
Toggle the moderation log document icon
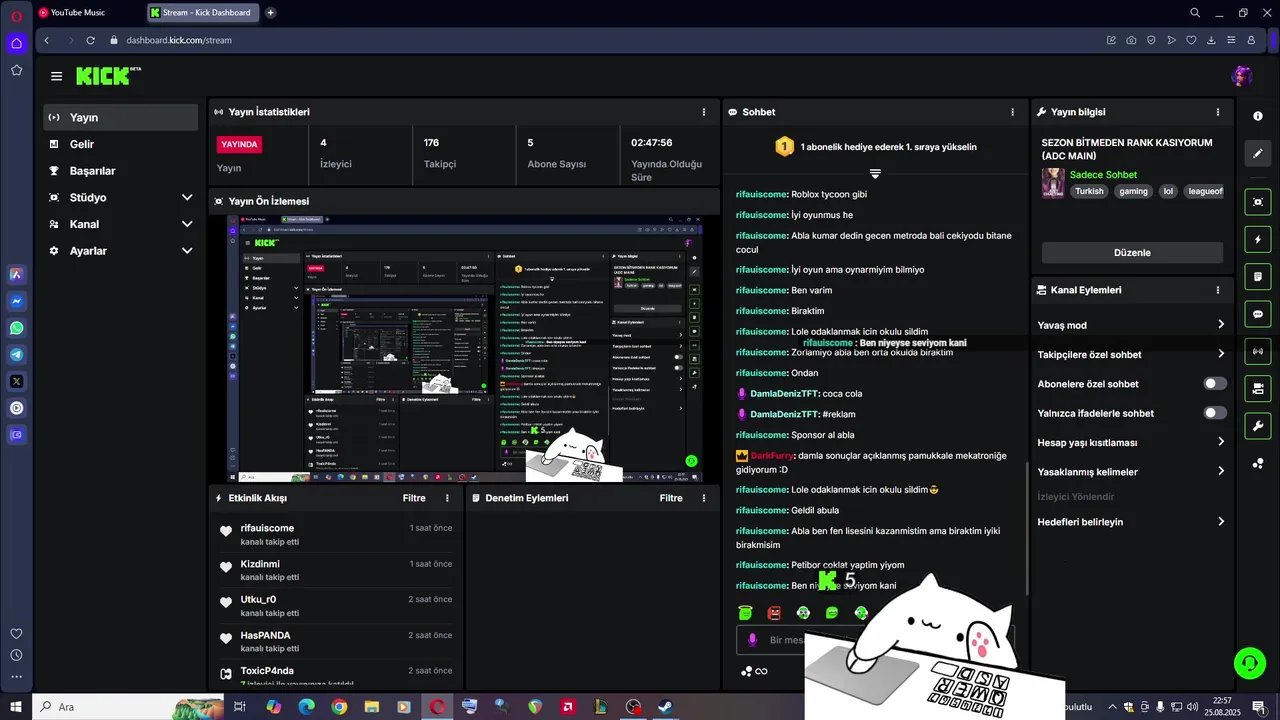pos(1258,276)
